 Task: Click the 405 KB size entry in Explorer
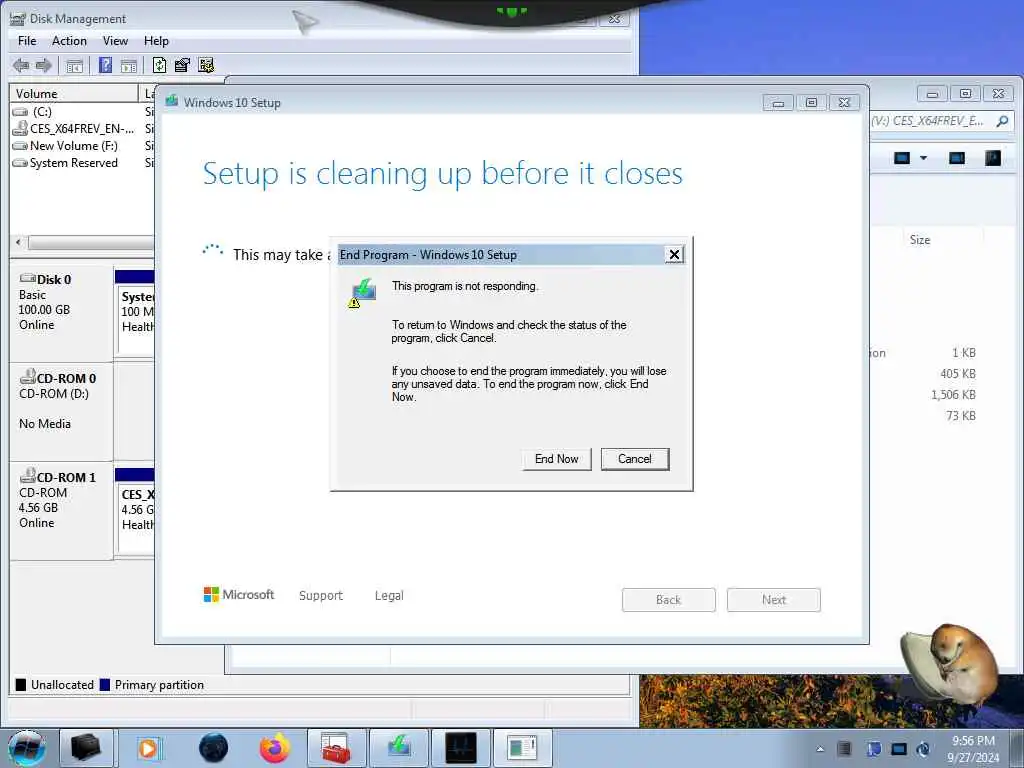point(958,374)
